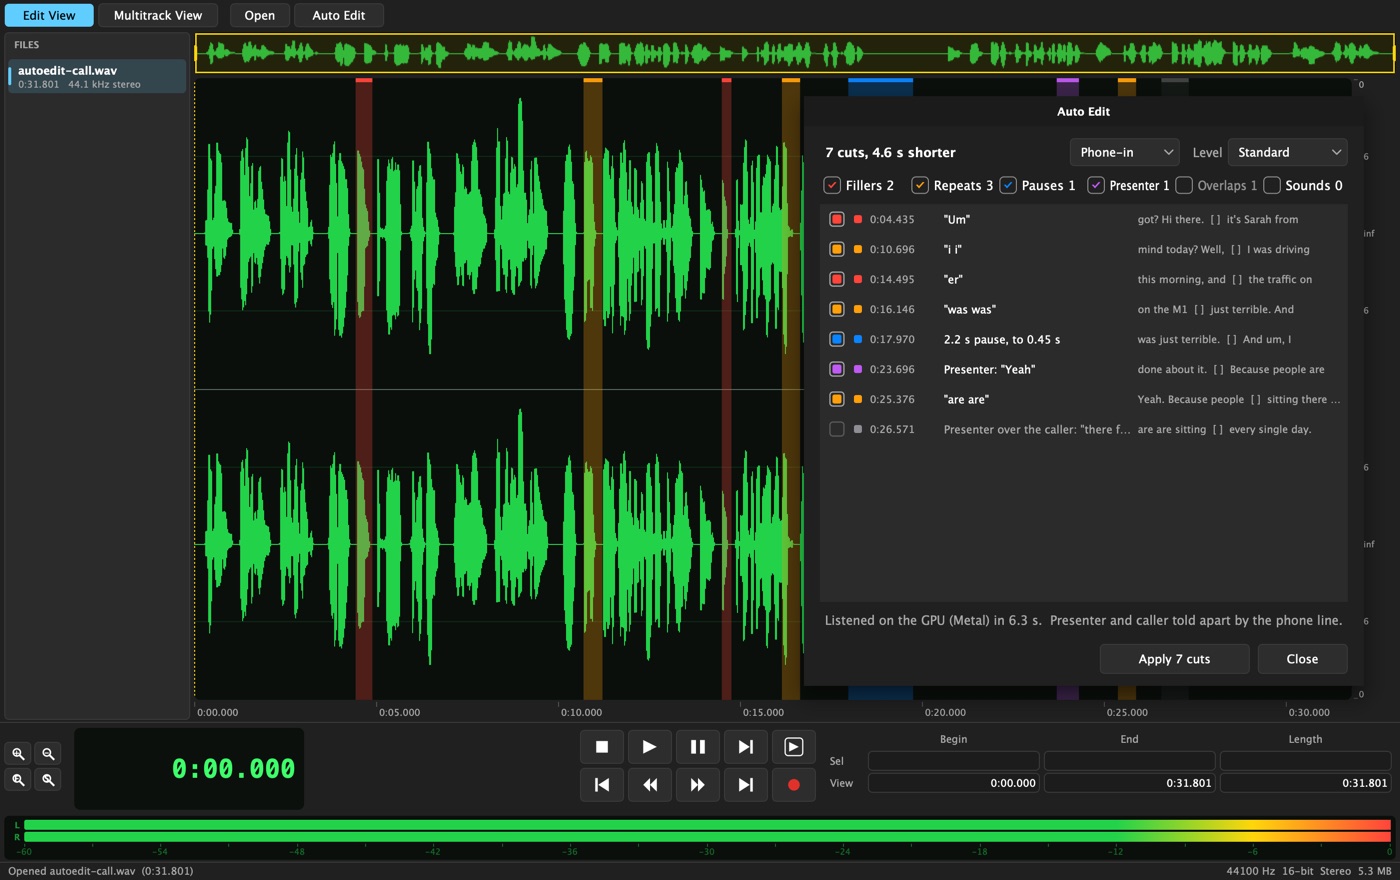Viewport: 1400px width, 880px height.
Task: Zoom in with the plus magnifier icon
Action: coord(18,754)
